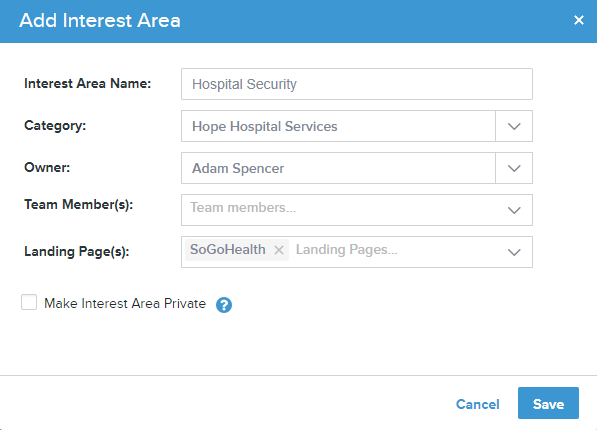Image resolution: width=597 pixels, height=430 pixels.
Task: Click the Add Interest Area title bar
Action: coord(298,21)
